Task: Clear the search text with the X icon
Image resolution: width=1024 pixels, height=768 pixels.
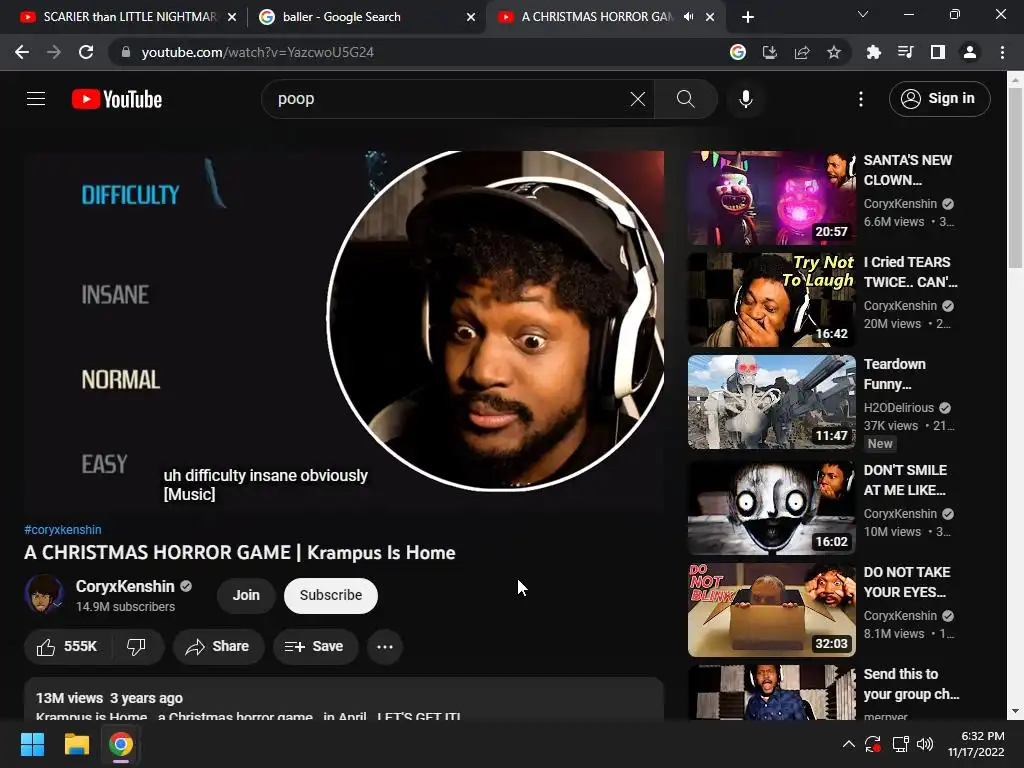Action: point(638,99)
